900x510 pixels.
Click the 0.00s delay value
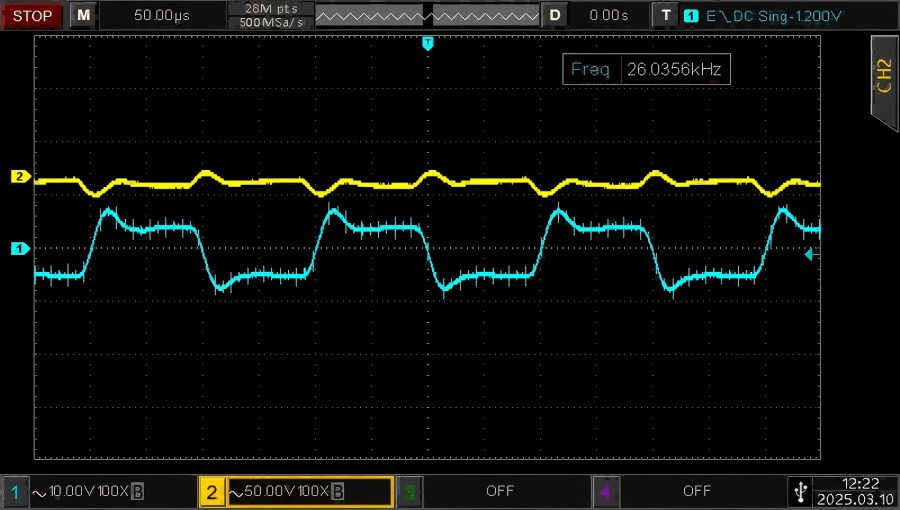point(608,15)
